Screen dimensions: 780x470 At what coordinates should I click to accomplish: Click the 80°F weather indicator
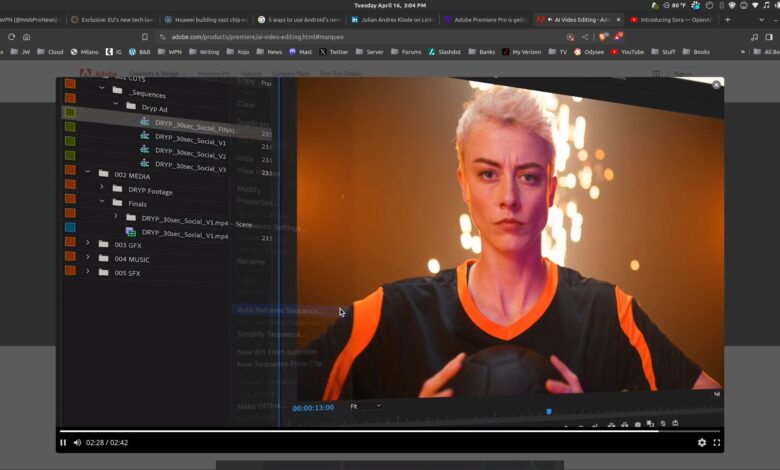675,5
